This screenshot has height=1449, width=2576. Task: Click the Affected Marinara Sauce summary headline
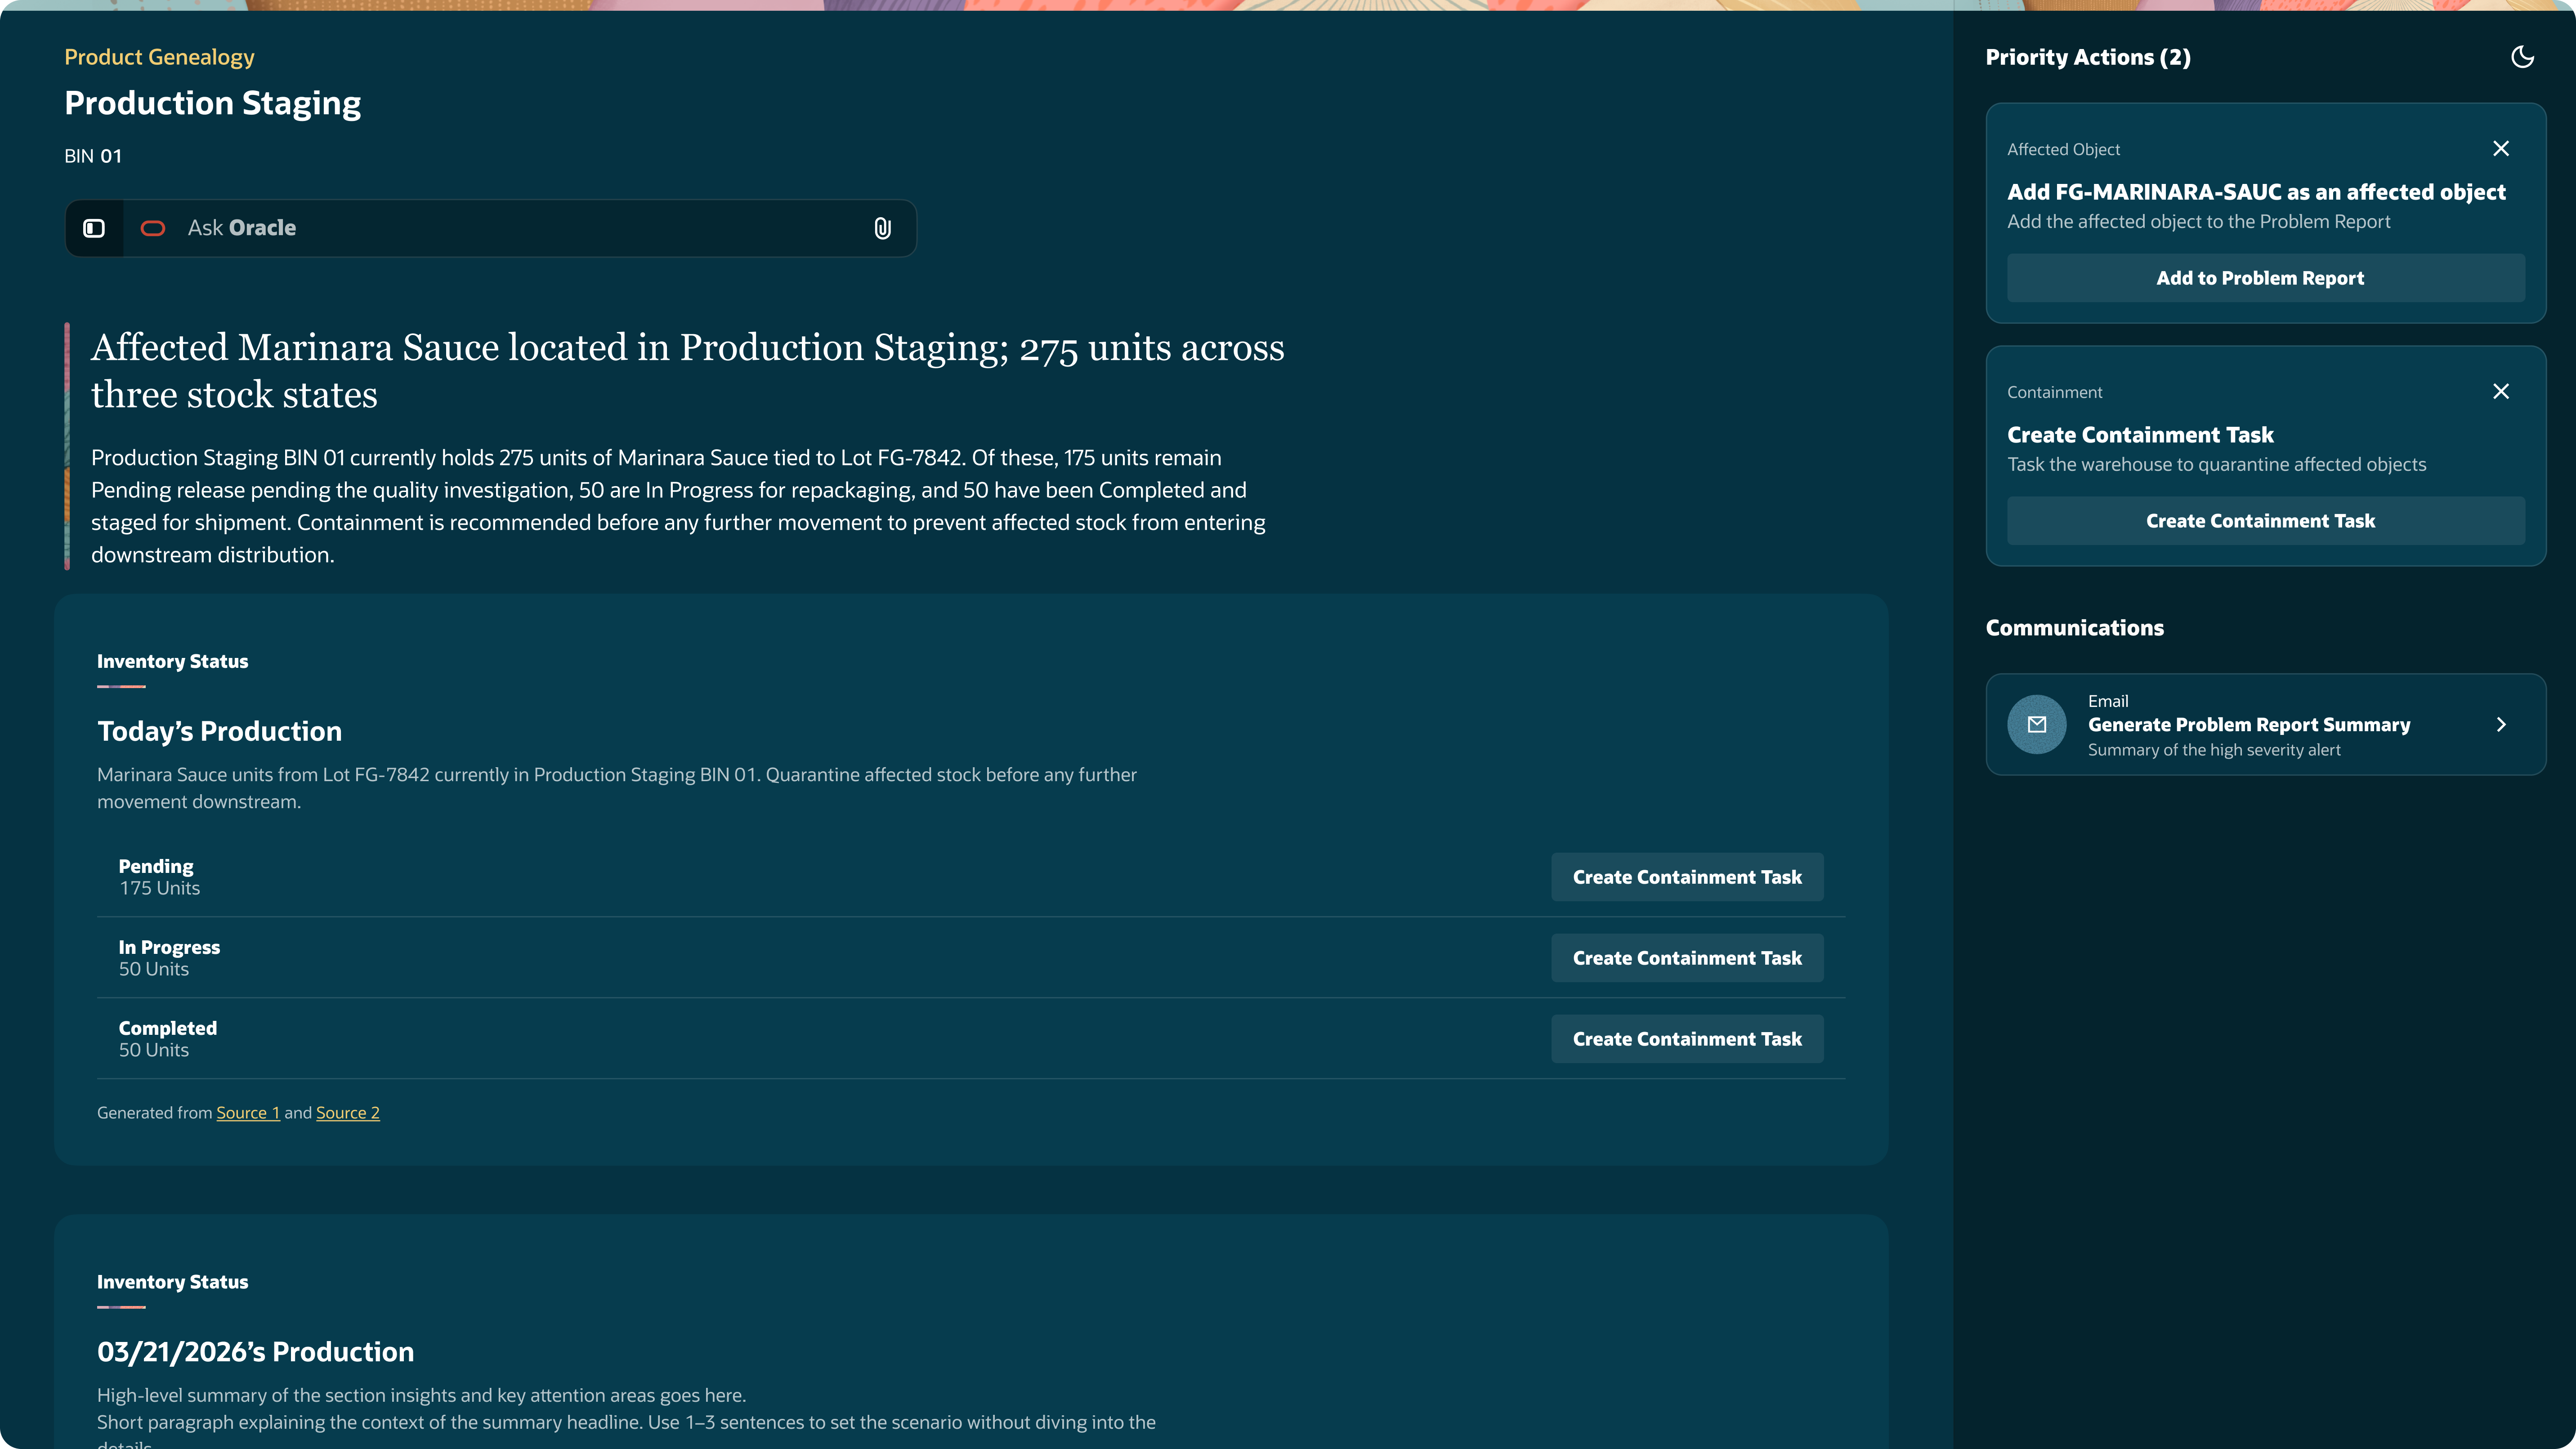coord(688,371)
